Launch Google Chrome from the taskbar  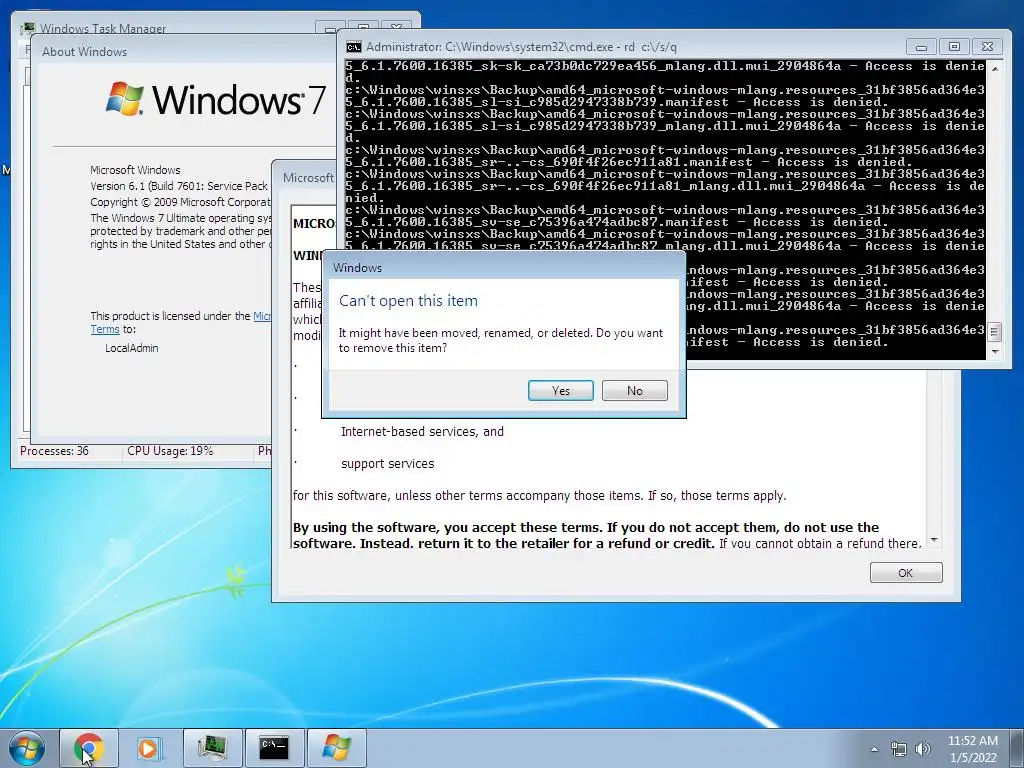point(89,748)
